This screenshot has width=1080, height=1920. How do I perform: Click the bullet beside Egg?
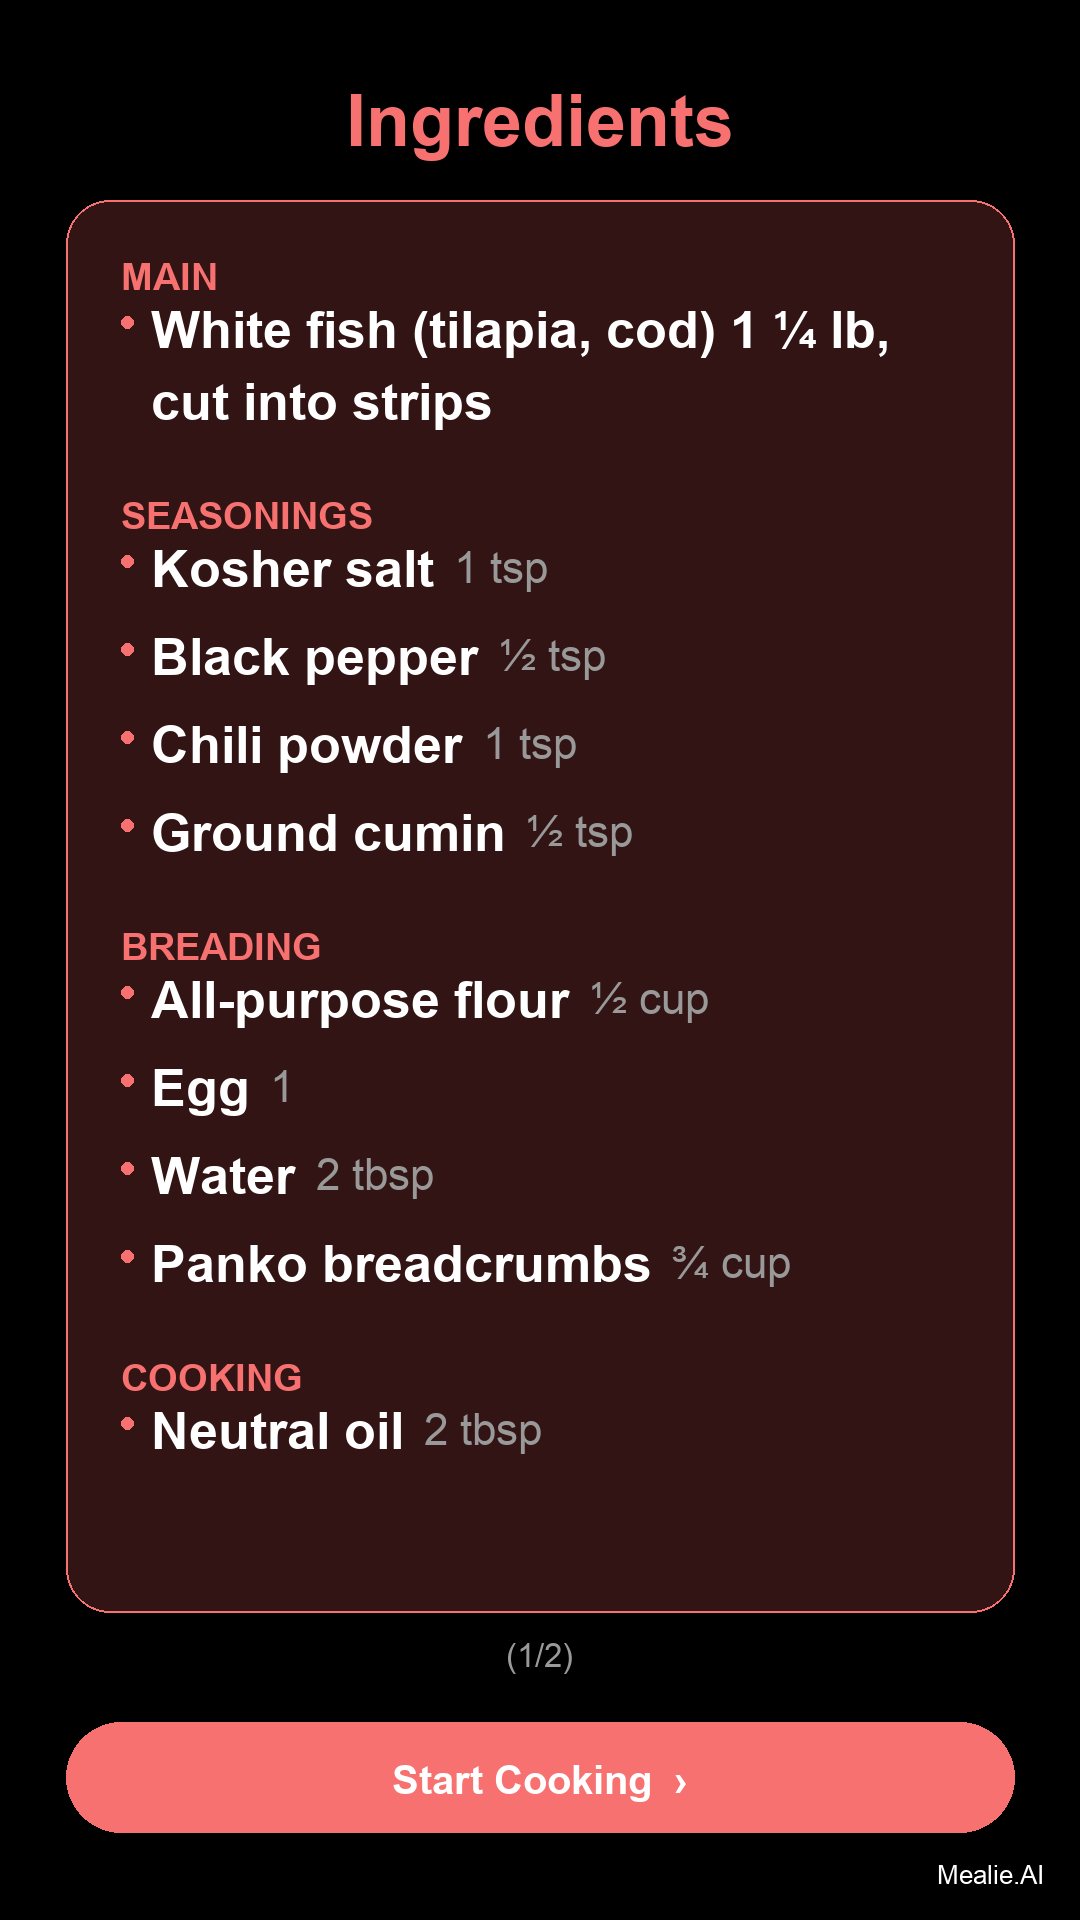pyautogui.click(x=128, y=1081)
